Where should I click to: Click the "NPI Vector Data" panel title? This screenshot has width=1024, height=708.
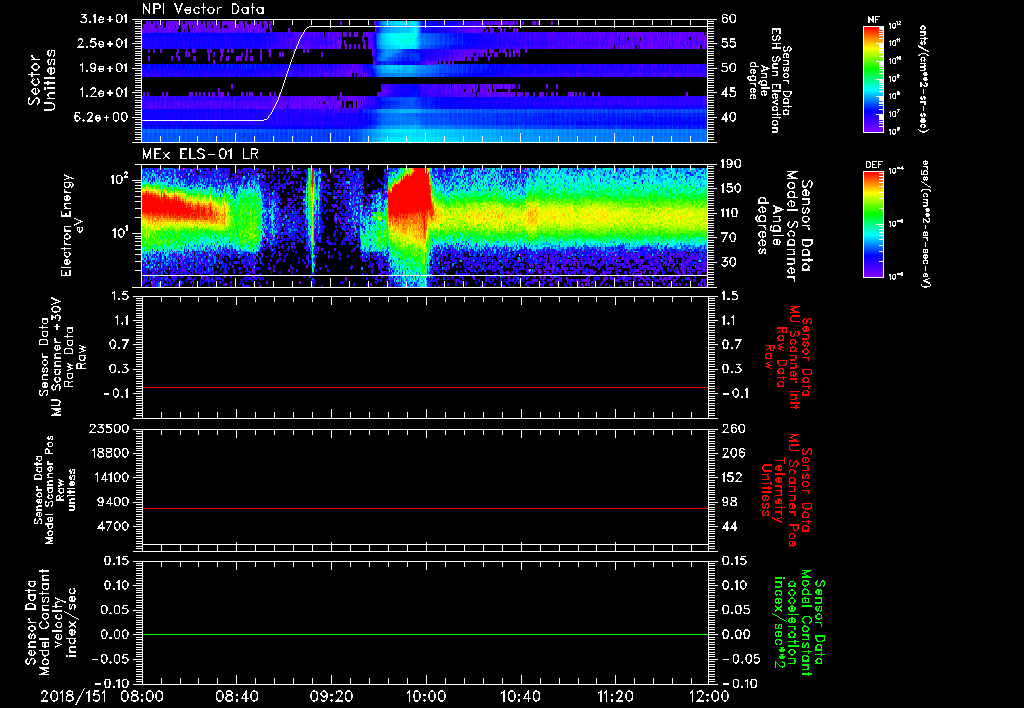point(203,9)
